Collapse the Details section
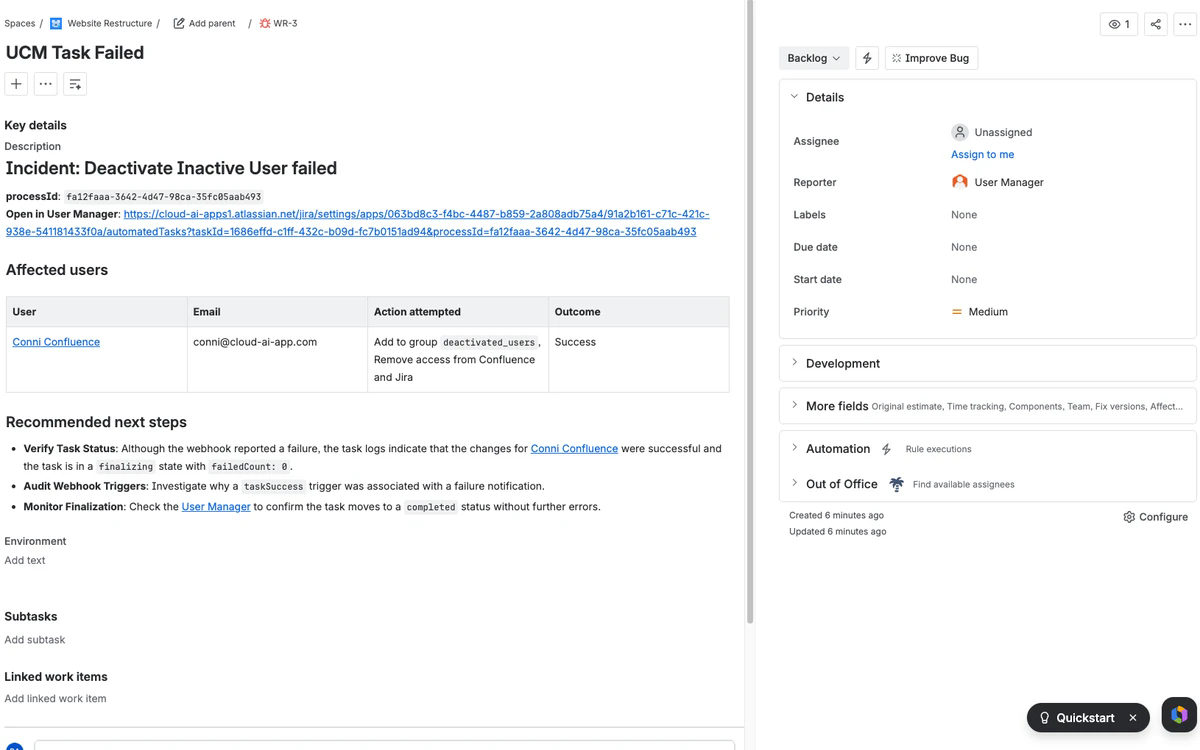Viewport: 1200px width, 750px height. 795,97
